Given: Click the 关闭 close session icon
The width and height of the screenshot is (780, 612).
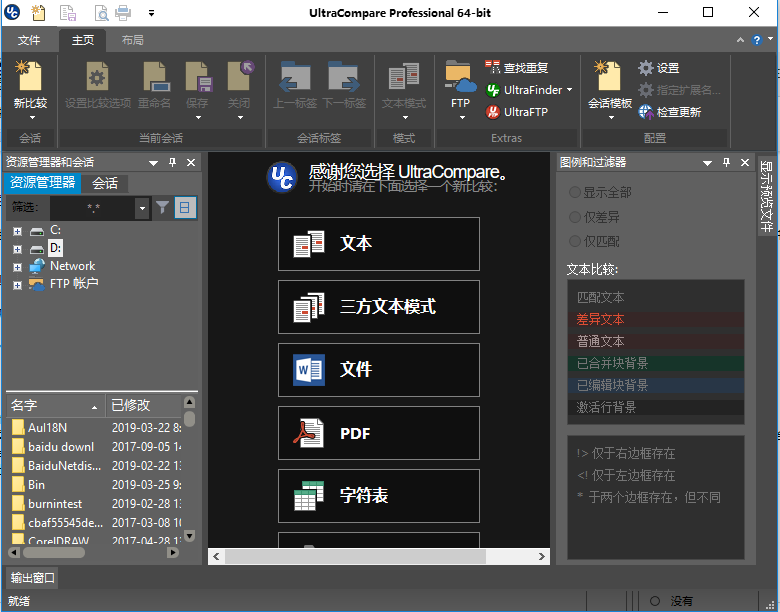Looking at the screenshot, I should (x=240, y=76).
